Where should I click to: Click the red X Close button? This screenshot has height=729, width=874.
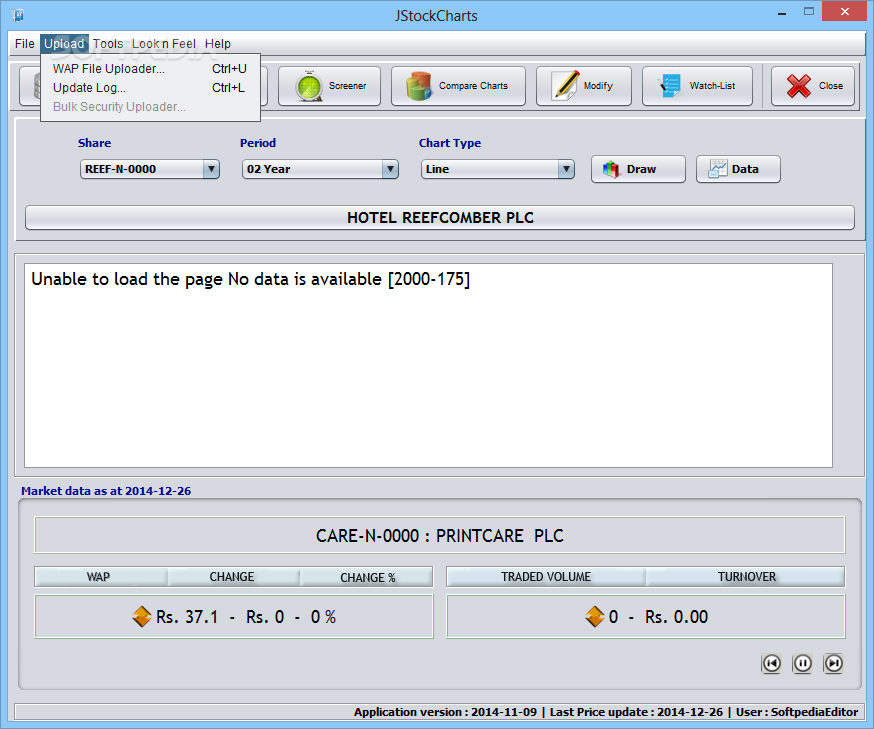coord(813,86)
